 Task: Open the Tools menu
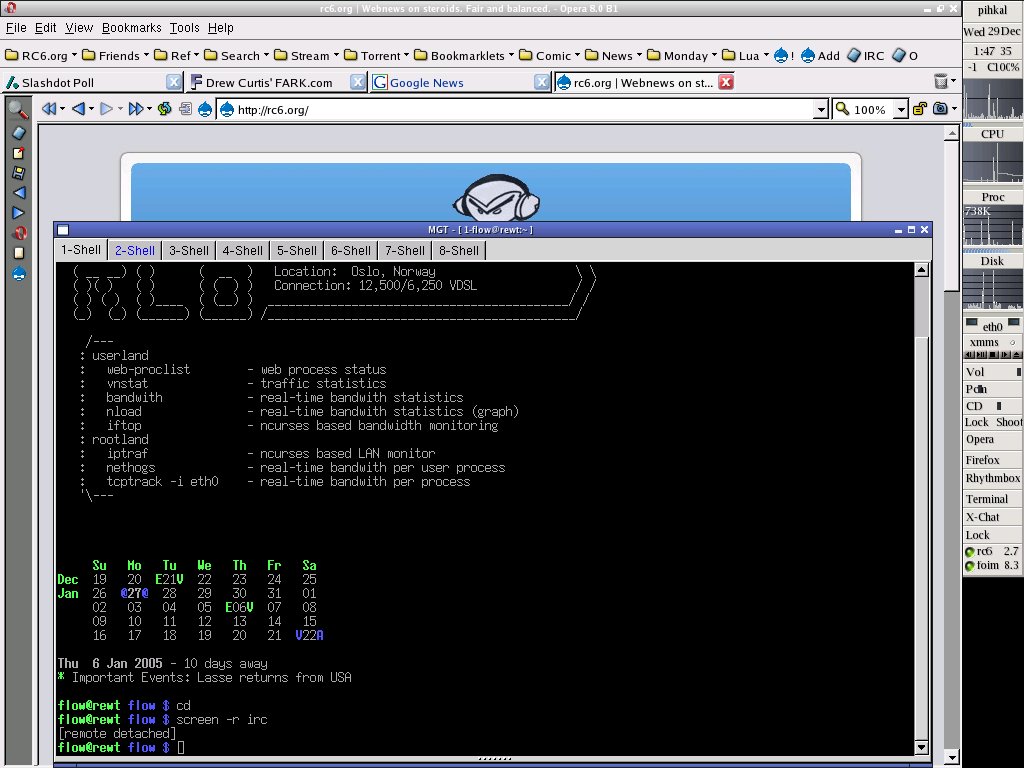[x=184, y=28]
